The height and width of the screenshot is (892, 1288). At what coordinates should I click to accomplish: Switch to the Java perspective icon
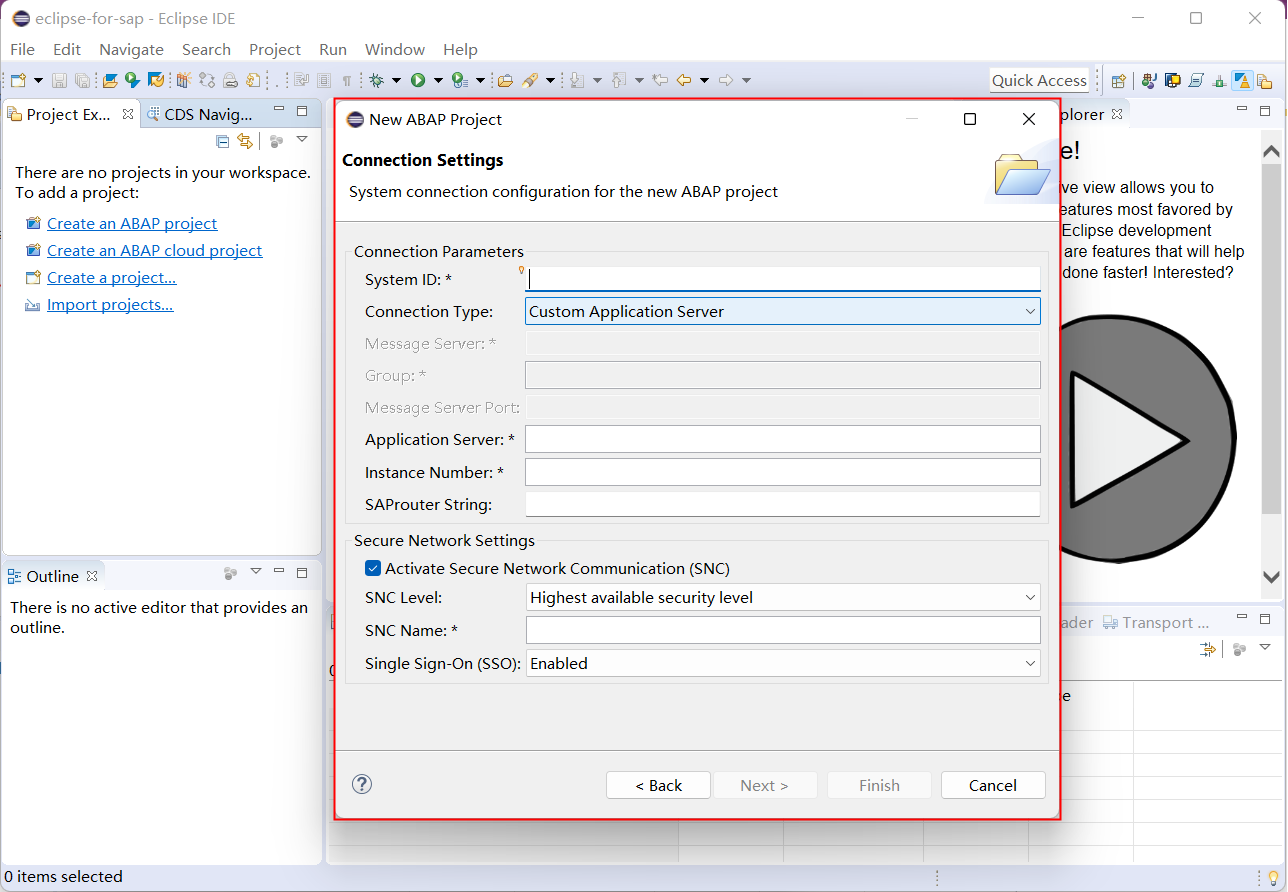tap(1150, 81)
